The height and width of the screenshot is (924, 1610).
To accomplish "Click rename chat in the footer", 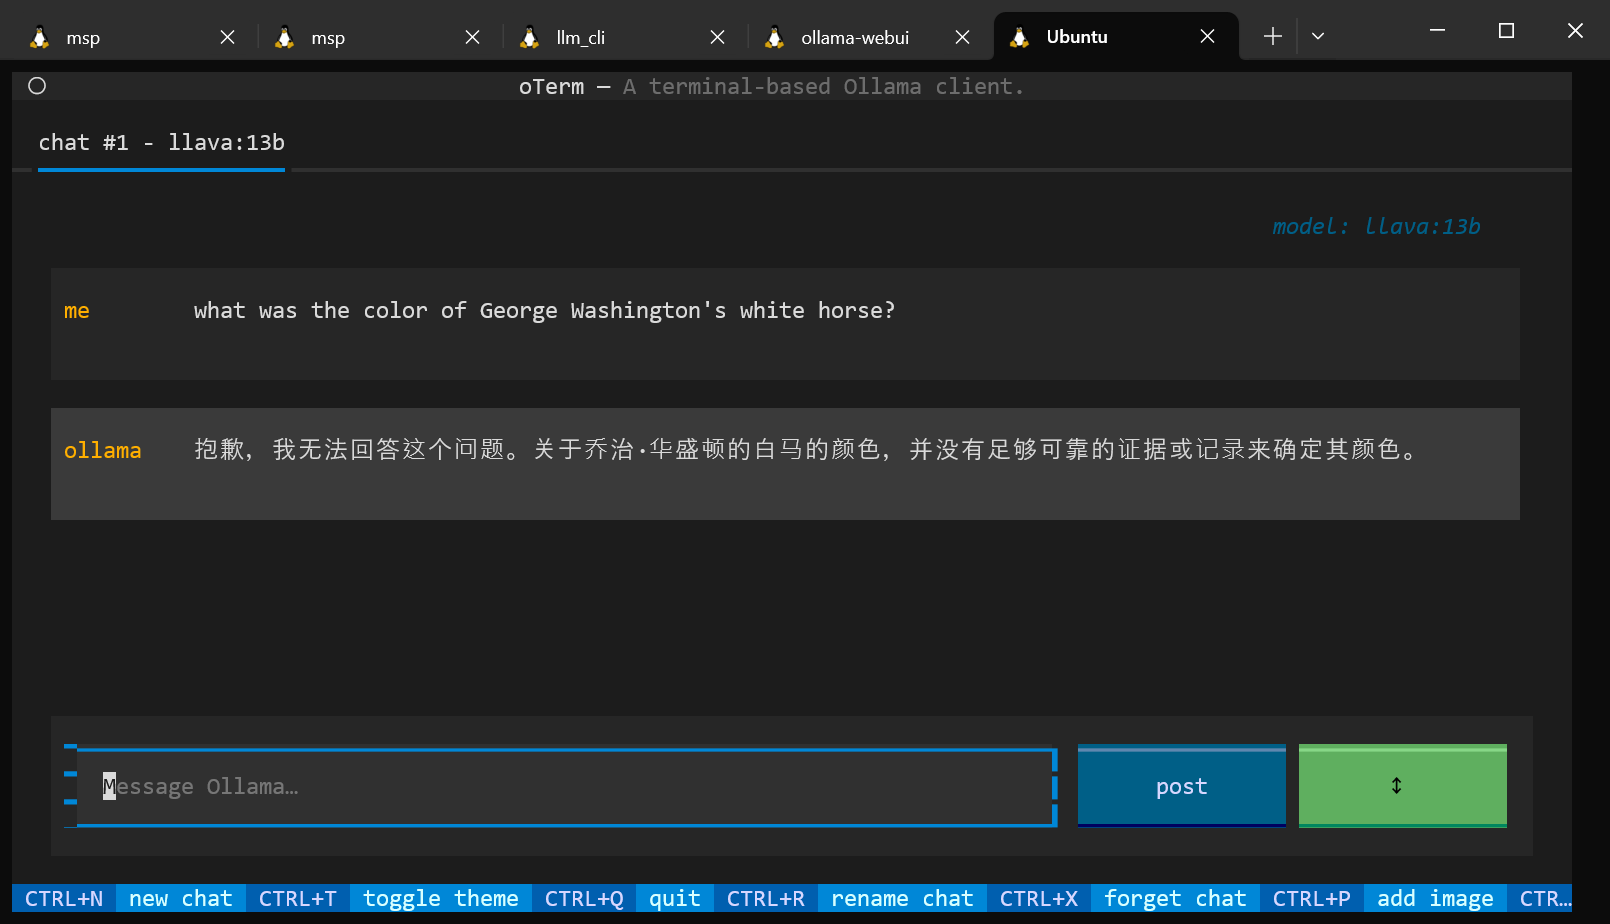I will 901,898.
